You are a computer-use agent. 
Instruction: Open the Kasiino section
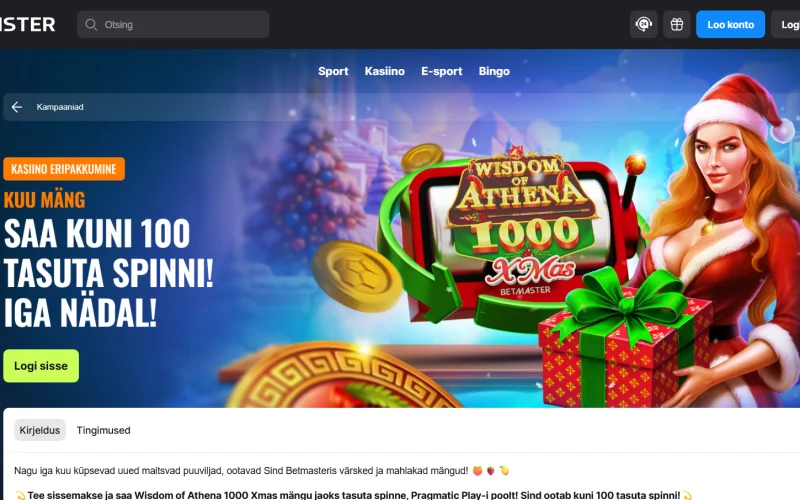click(x=385, y=71)
